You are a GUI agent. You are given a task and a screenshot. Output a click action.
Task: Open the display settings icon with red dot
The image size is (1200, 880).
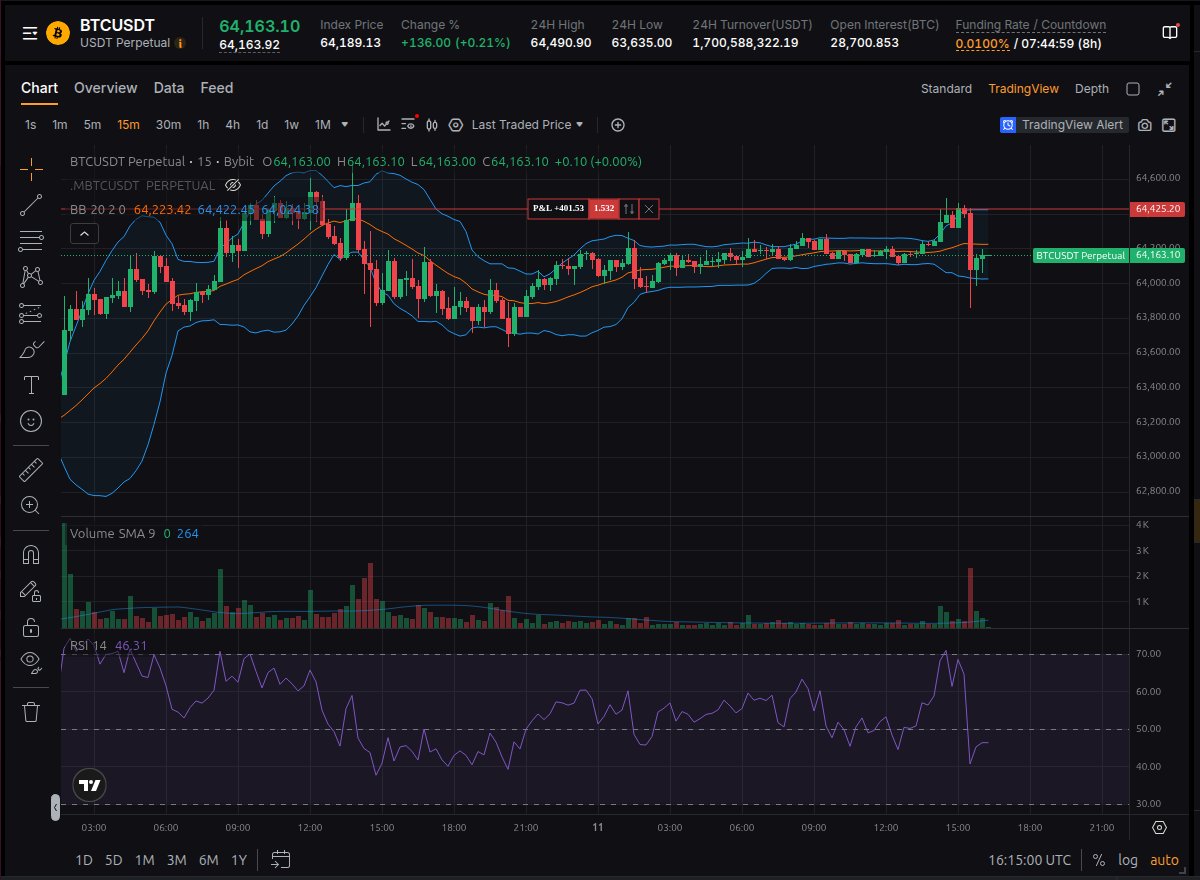408,125
